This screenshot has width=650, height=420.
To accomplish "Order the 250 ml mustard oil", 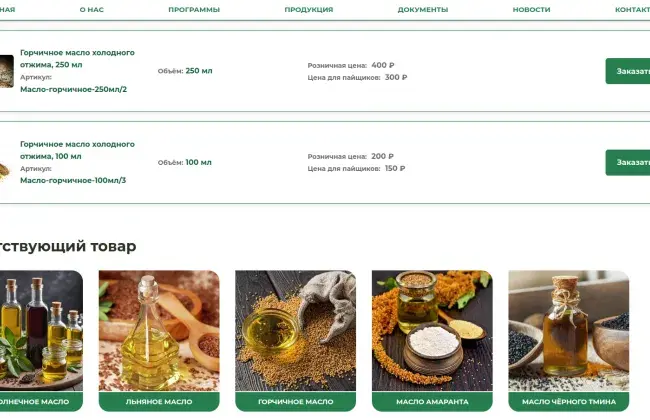I will pyautogui.click(x=628, y=71).
